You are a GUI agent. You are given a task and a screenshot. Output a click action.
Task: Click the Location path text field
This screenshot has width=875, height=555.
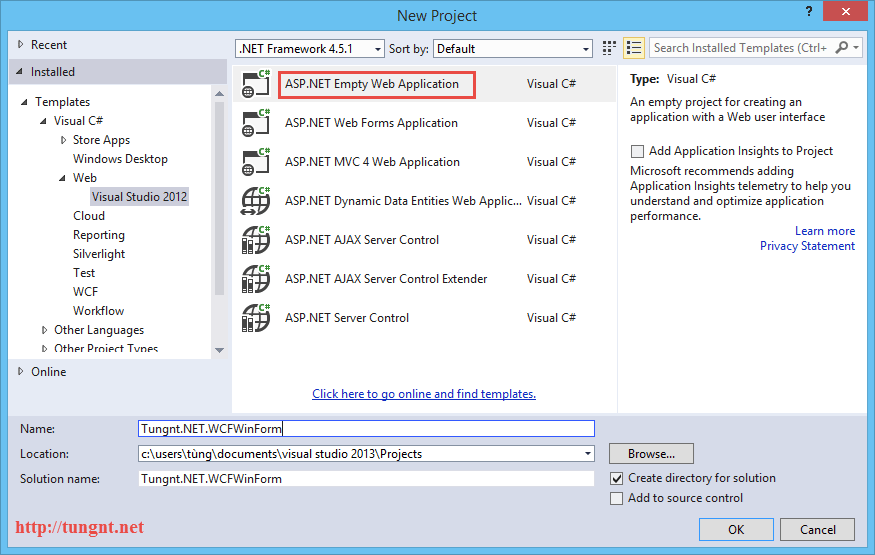(x=359, y=453)
